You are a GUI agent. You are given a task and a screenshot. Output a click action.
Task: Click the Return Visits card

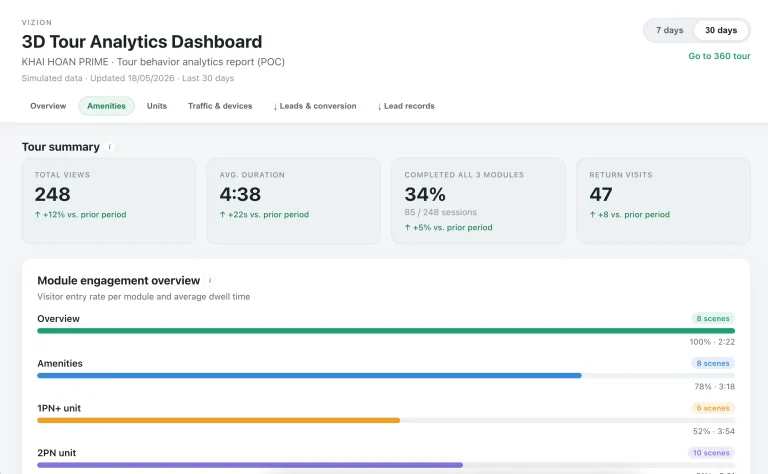(x=663, y=201)
